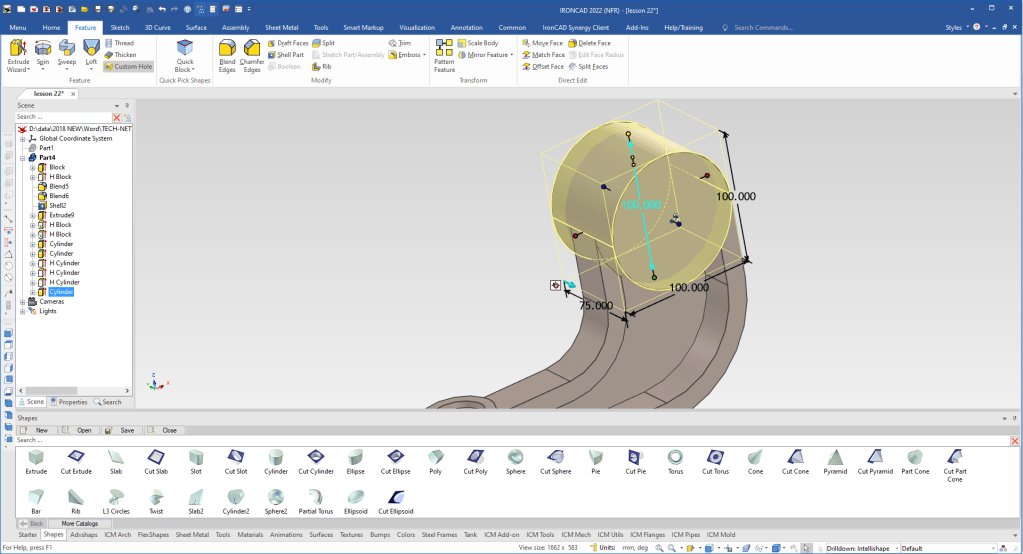Viewport: 1023px width, 554px height.
Task: Open the Pattern Feature tool
Action: coord(444,55)
